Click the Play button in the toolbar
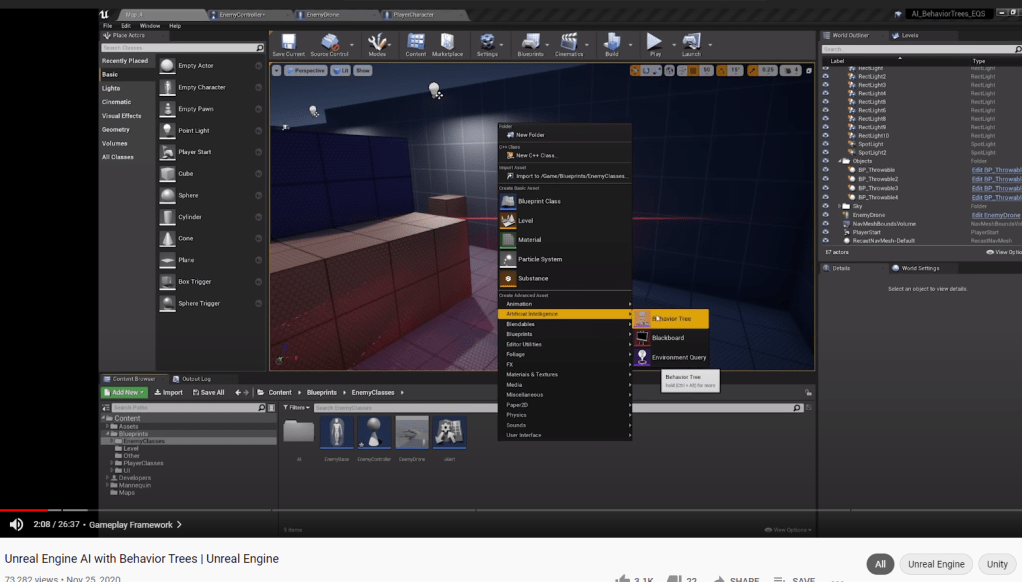Viewport: 1022px width, 582px height. click(x=654, y=42)
